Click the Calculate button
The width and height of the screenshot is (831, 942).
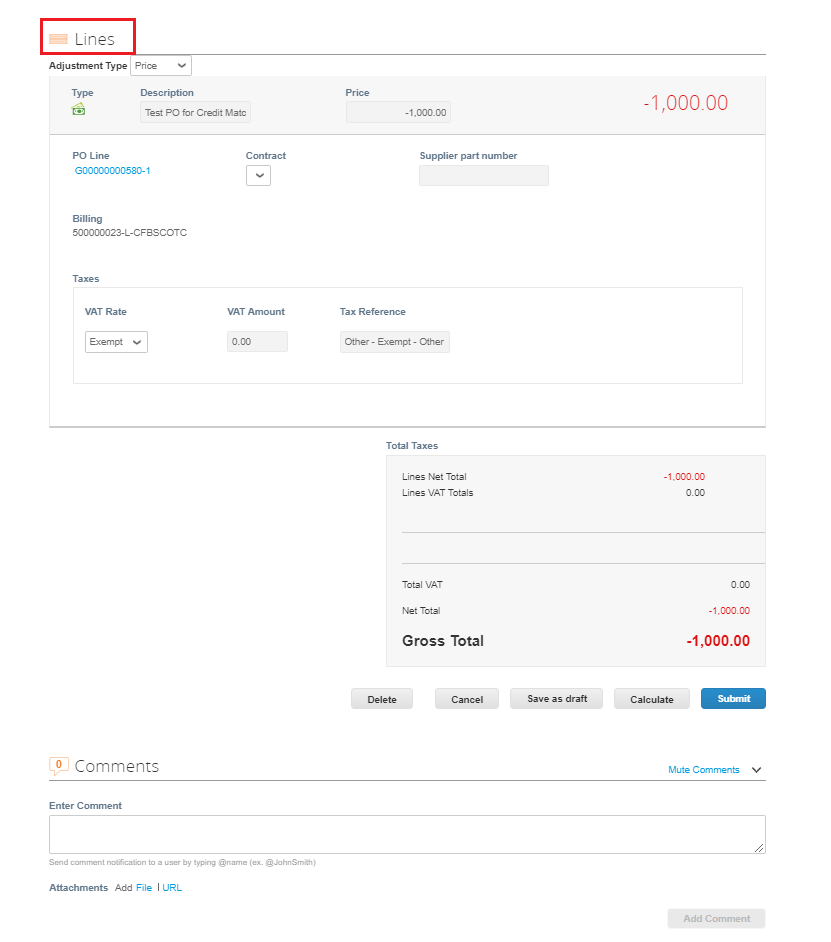tap(652, 699)
